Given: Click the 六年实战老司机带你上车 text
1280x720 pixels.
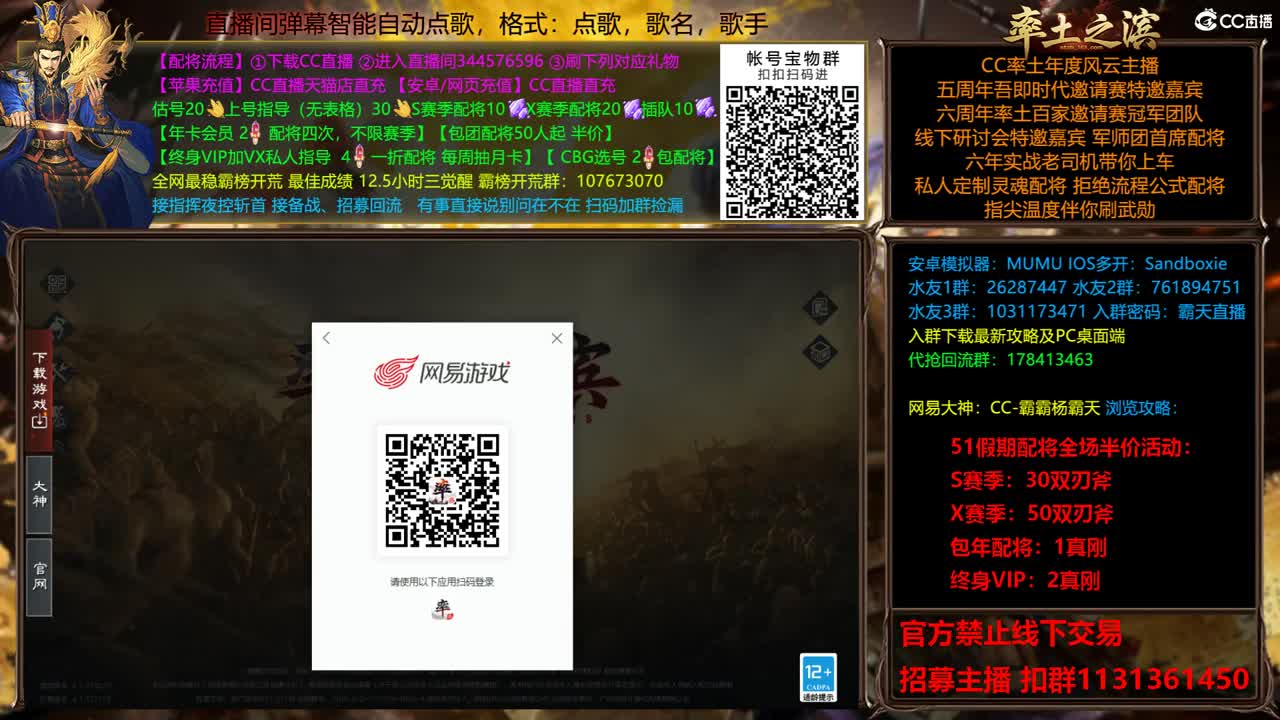Looking at the screenshot, I should pyautogui.click(x=1069, y=162).
